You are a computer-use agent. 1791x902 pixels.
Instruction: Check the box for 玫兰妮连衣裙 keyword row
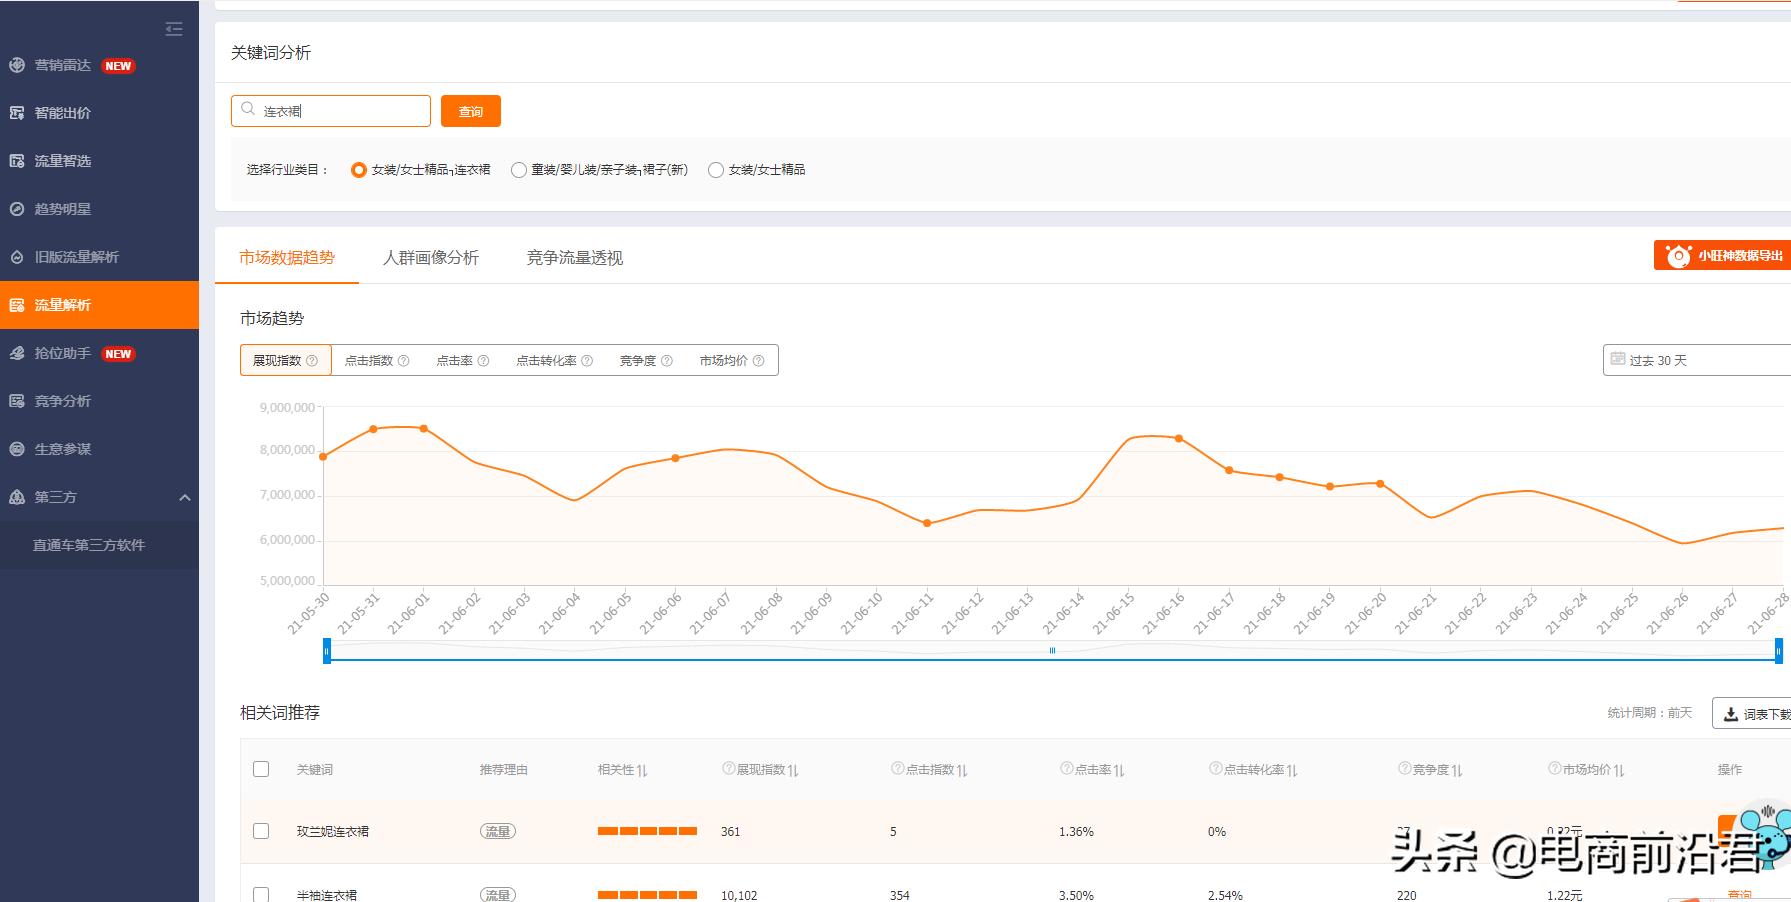pyautogui.click(x=261, y=831)
